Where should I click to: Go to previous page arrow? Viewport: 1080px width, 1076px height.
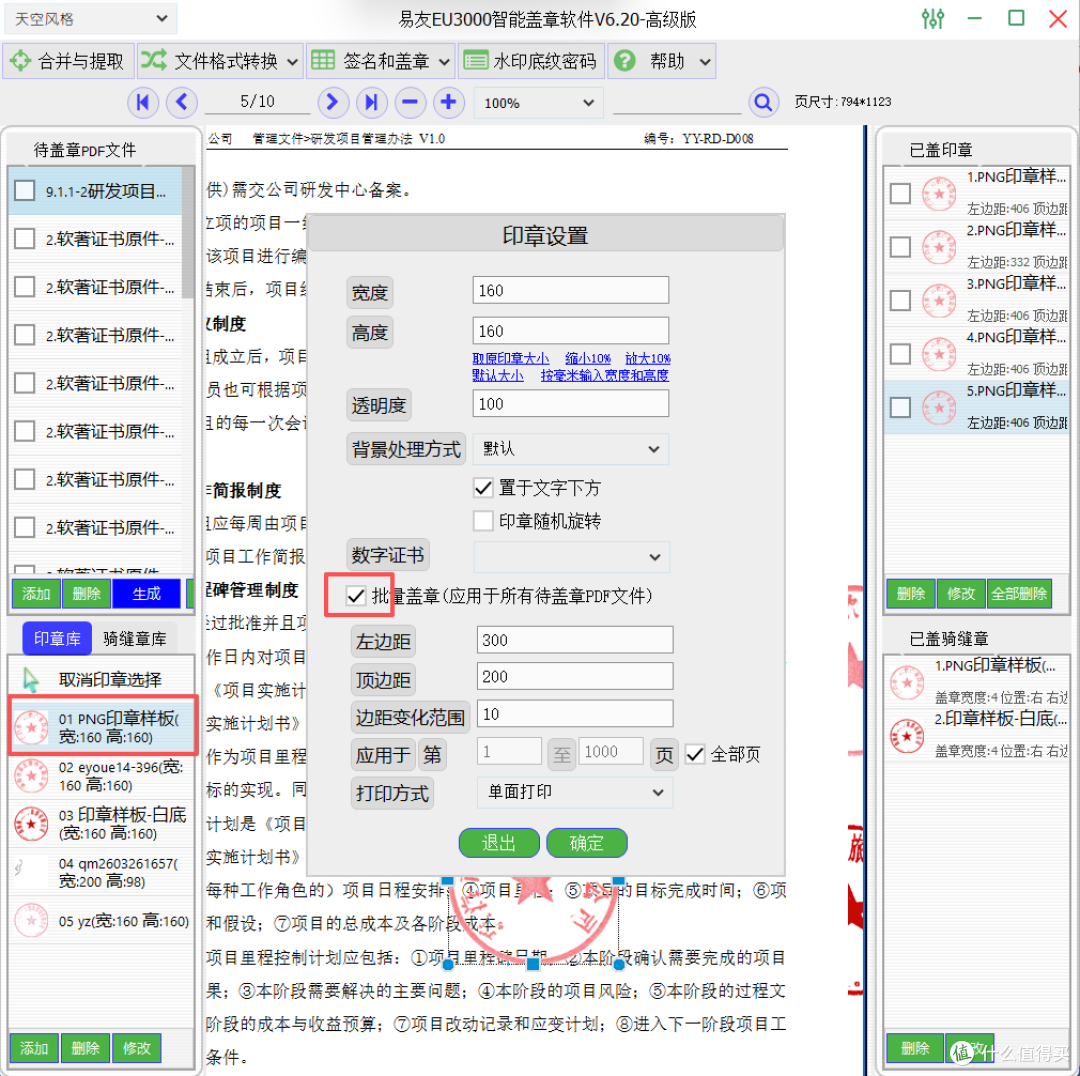(x=182, y=103)
